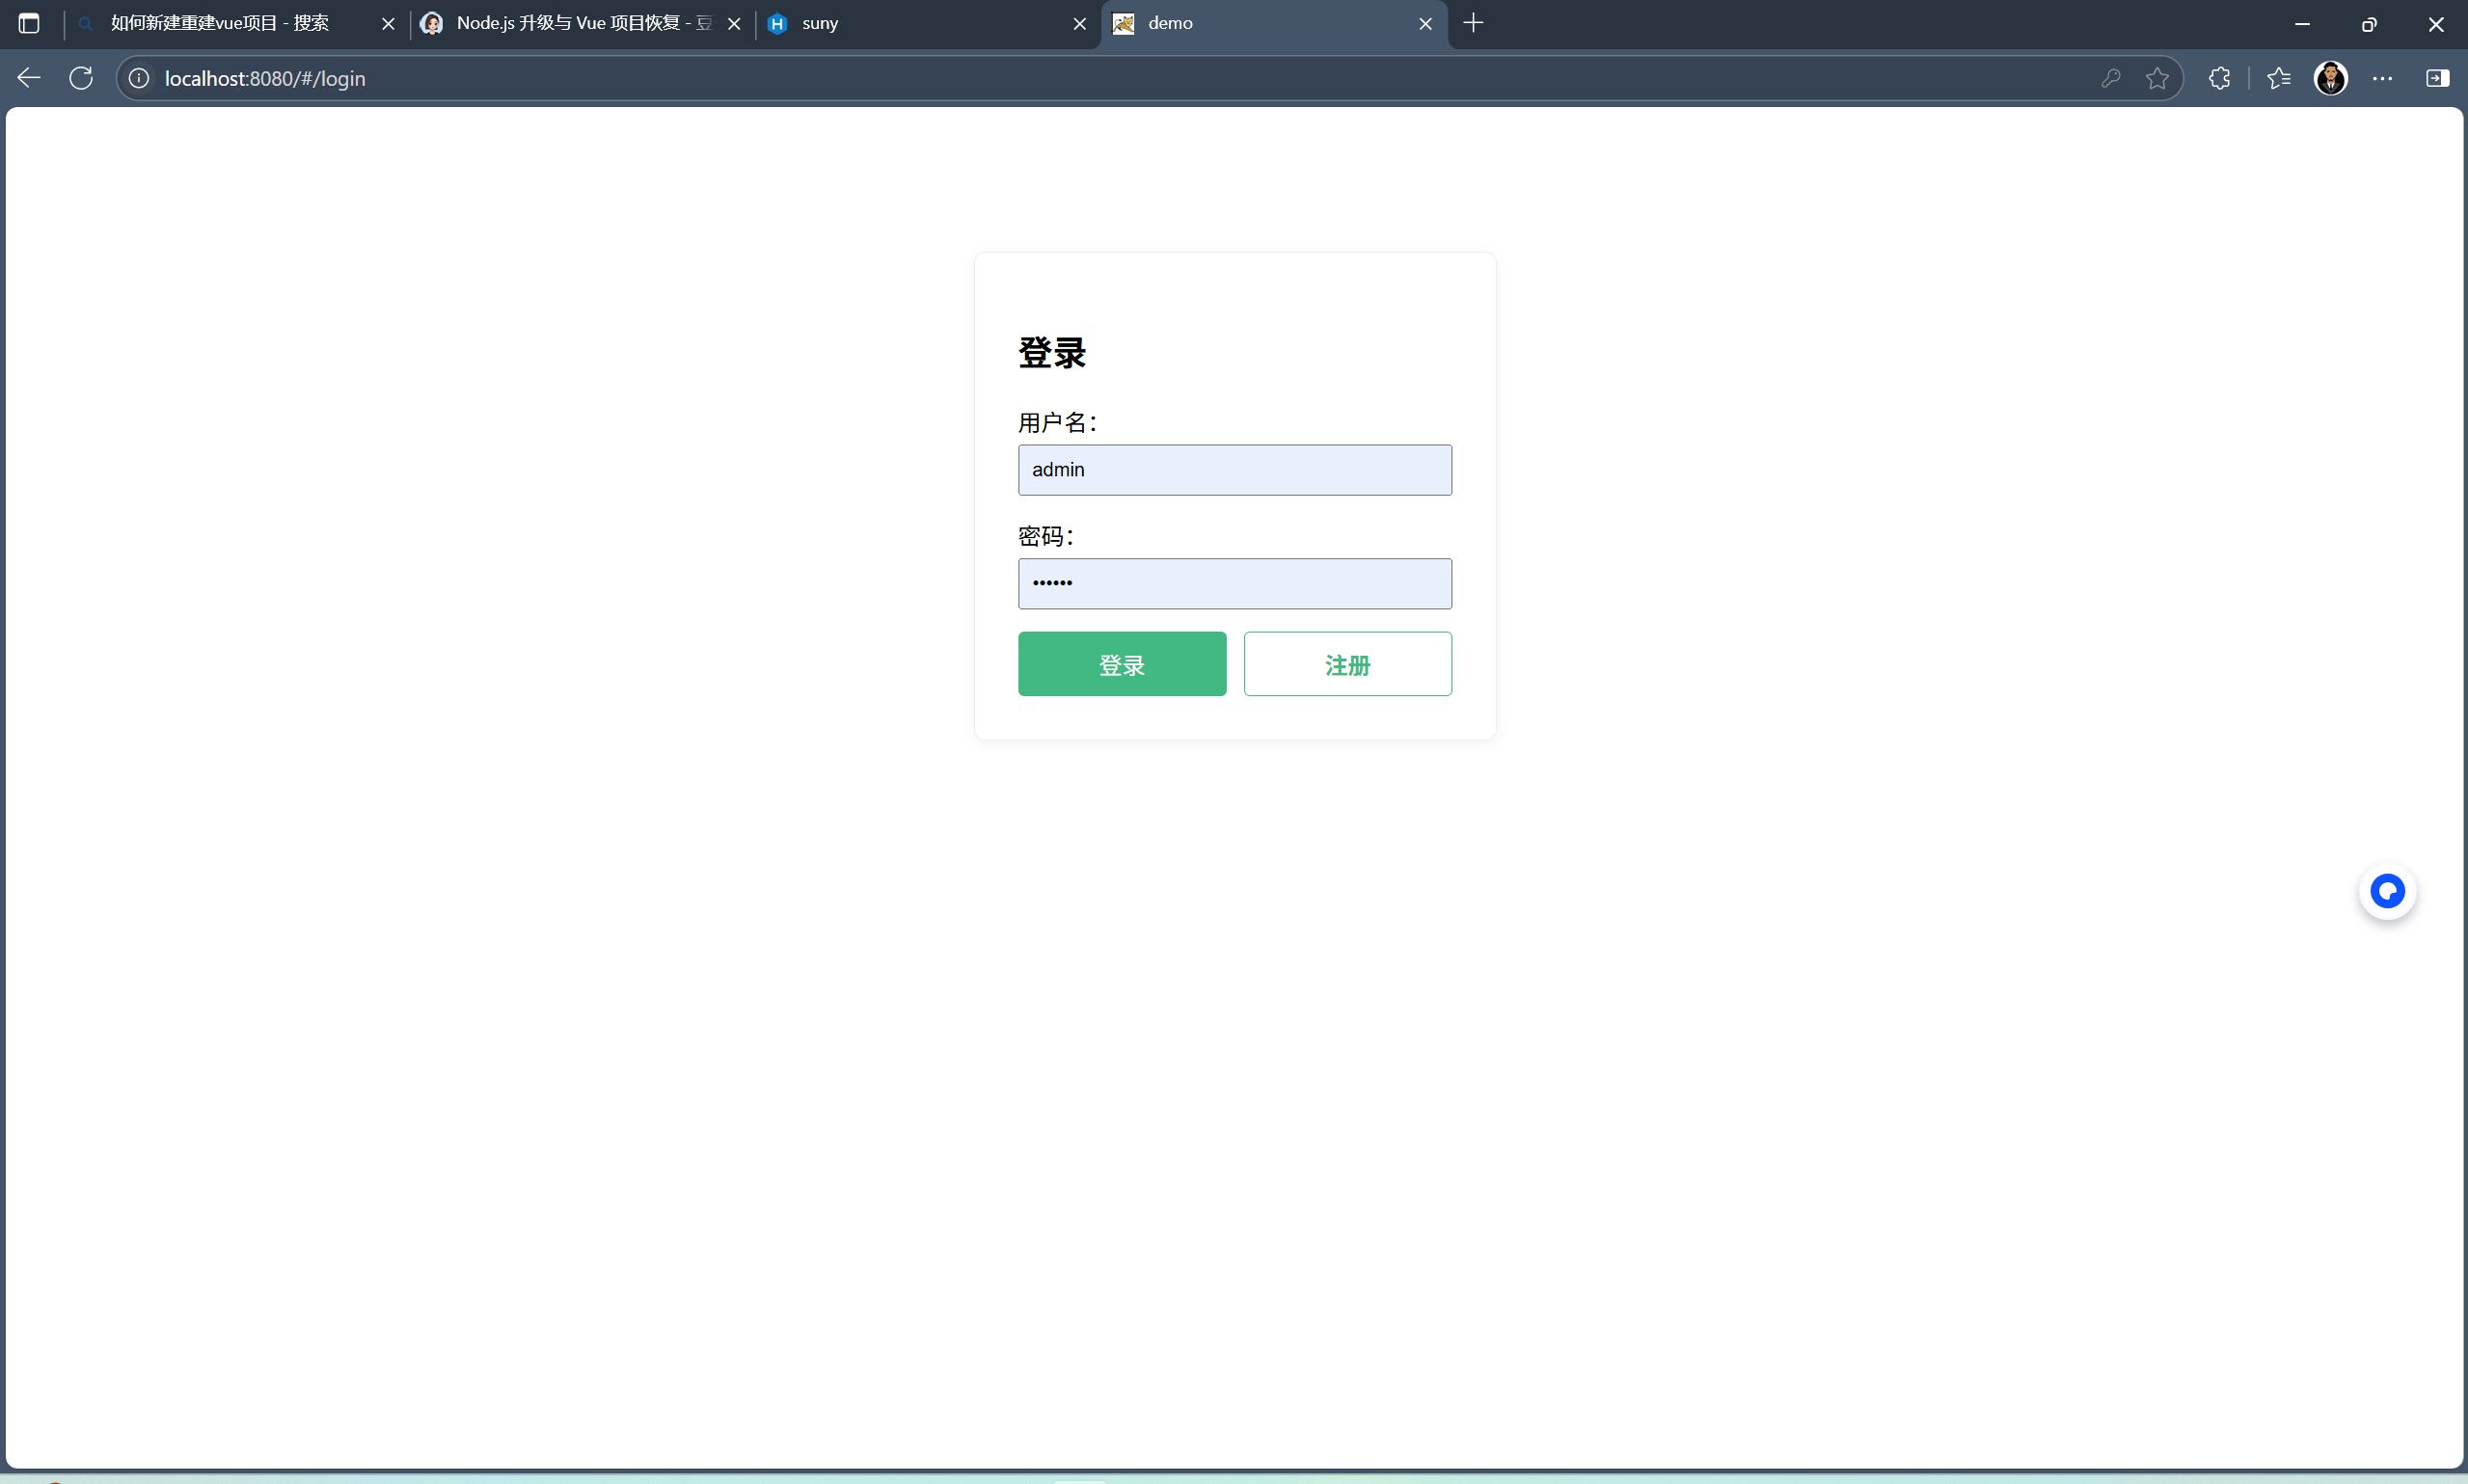Close the demo tab
The image size is (2468, 1484).
[x=1426, y=24]
